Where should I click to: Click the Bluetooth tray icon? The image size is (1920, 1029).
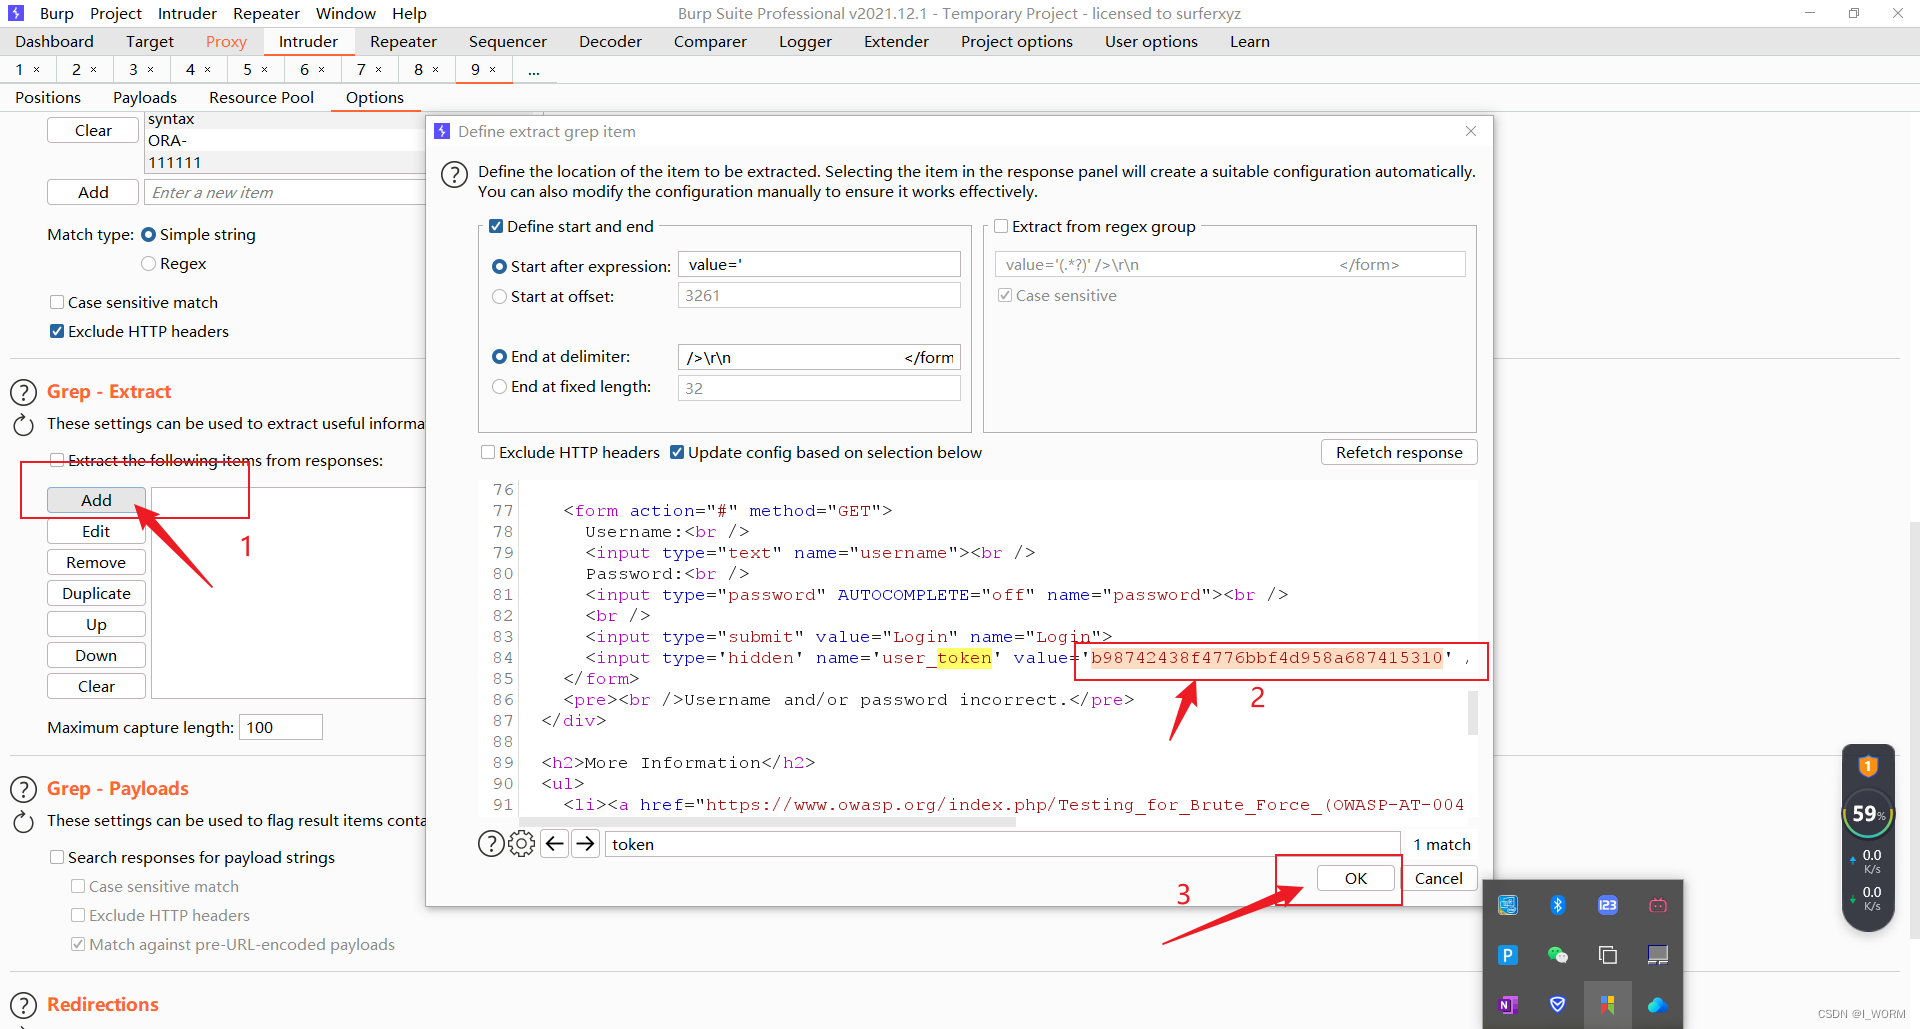[1557, 905]
